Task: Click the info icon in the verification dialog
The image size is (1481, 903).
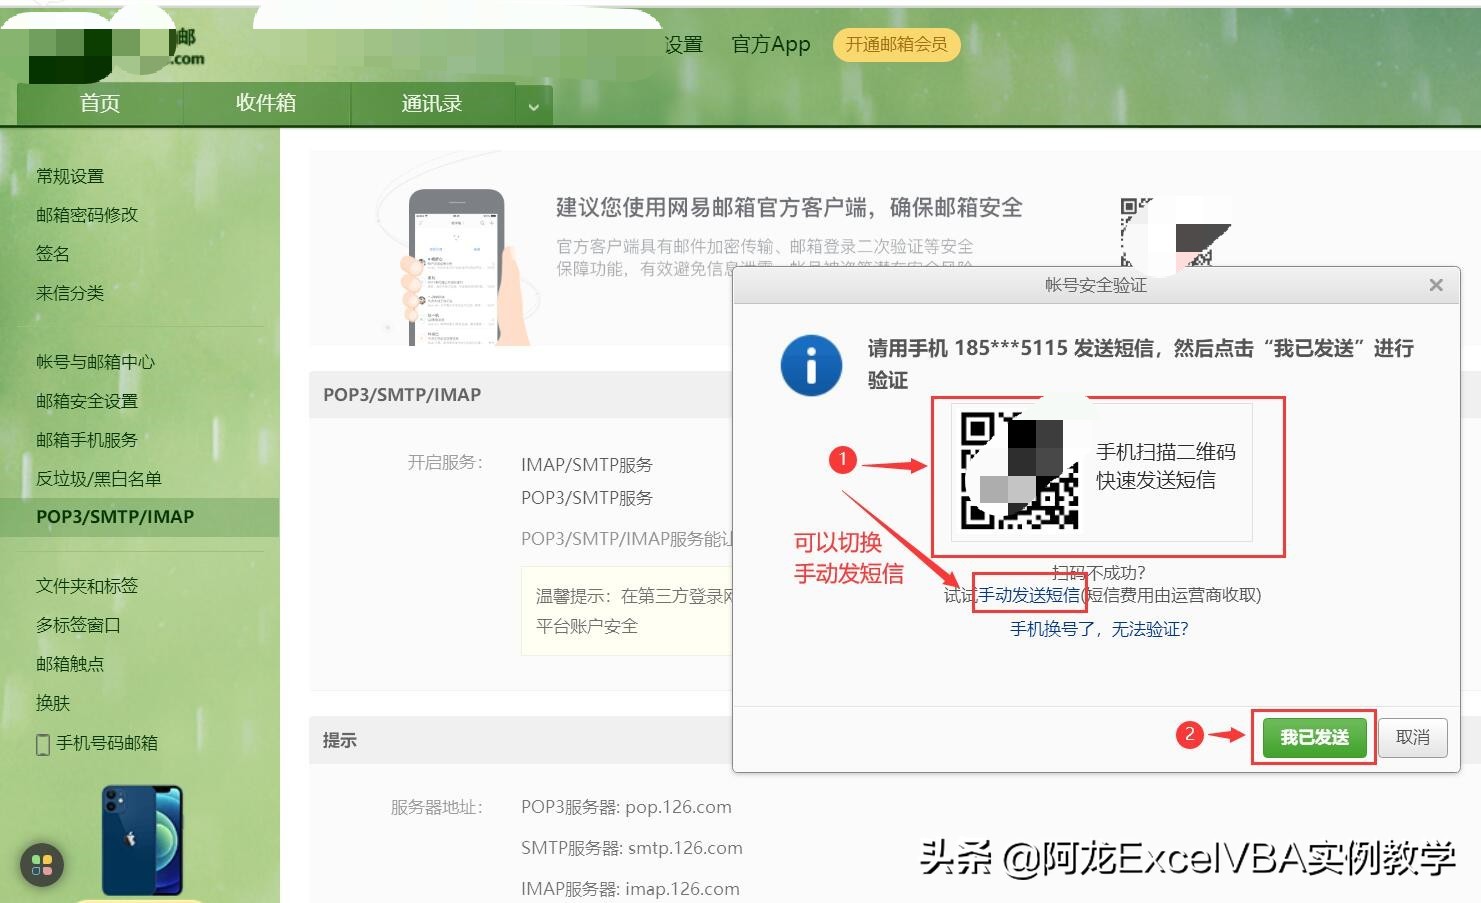Action: click(812, 365)
